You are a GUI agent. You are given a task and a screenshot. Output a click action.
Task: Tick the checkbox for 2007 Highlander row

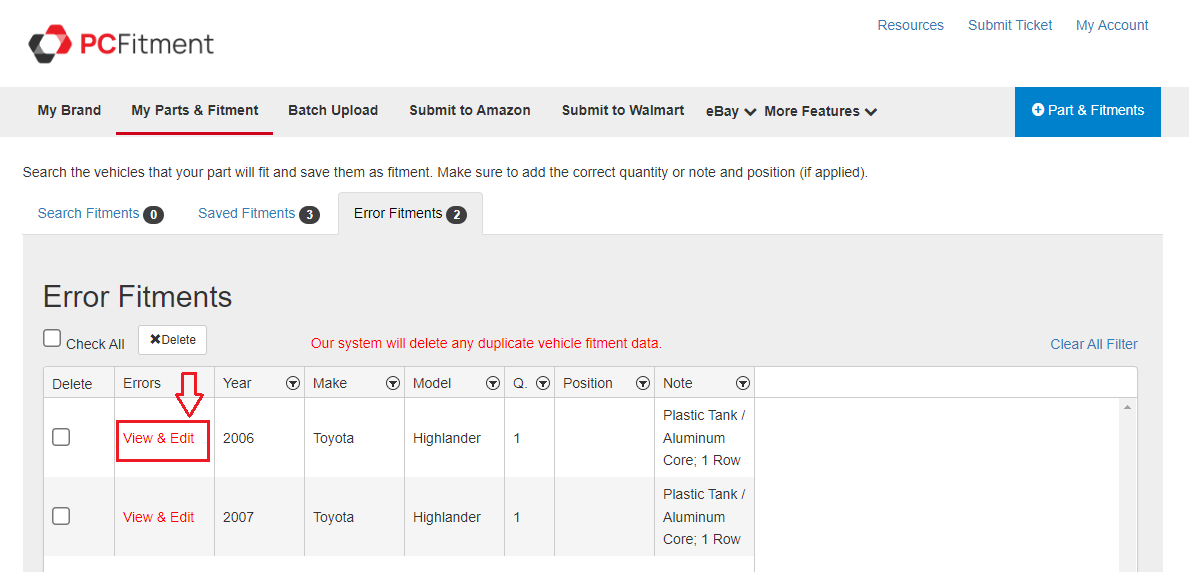61,516
